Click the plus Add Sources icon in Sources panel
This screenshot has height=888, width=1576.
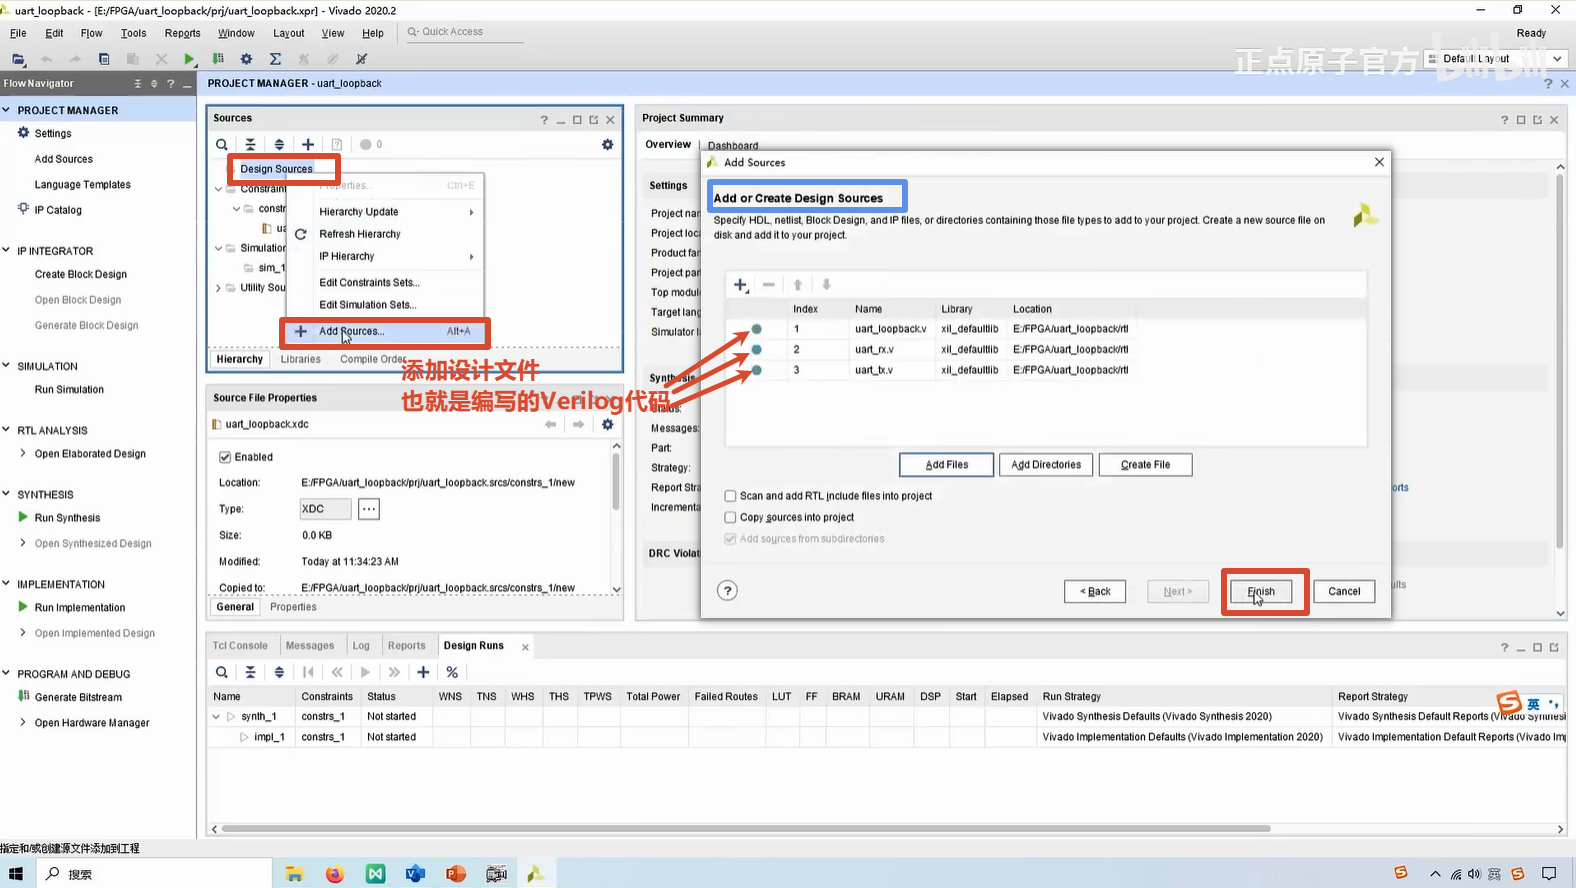coord(308,145)
